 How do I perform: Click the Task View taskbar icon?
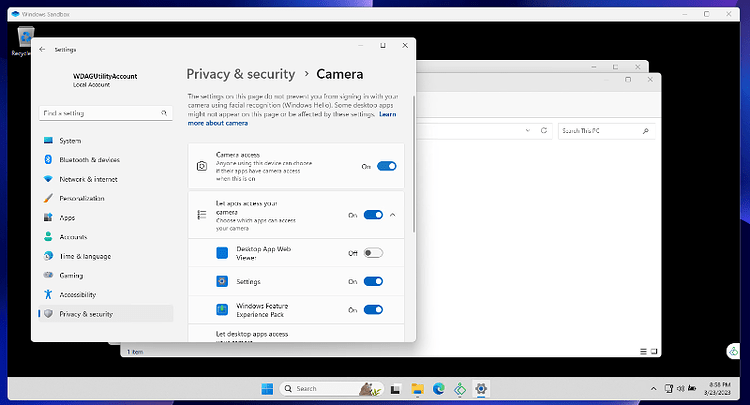pos(395,389)
